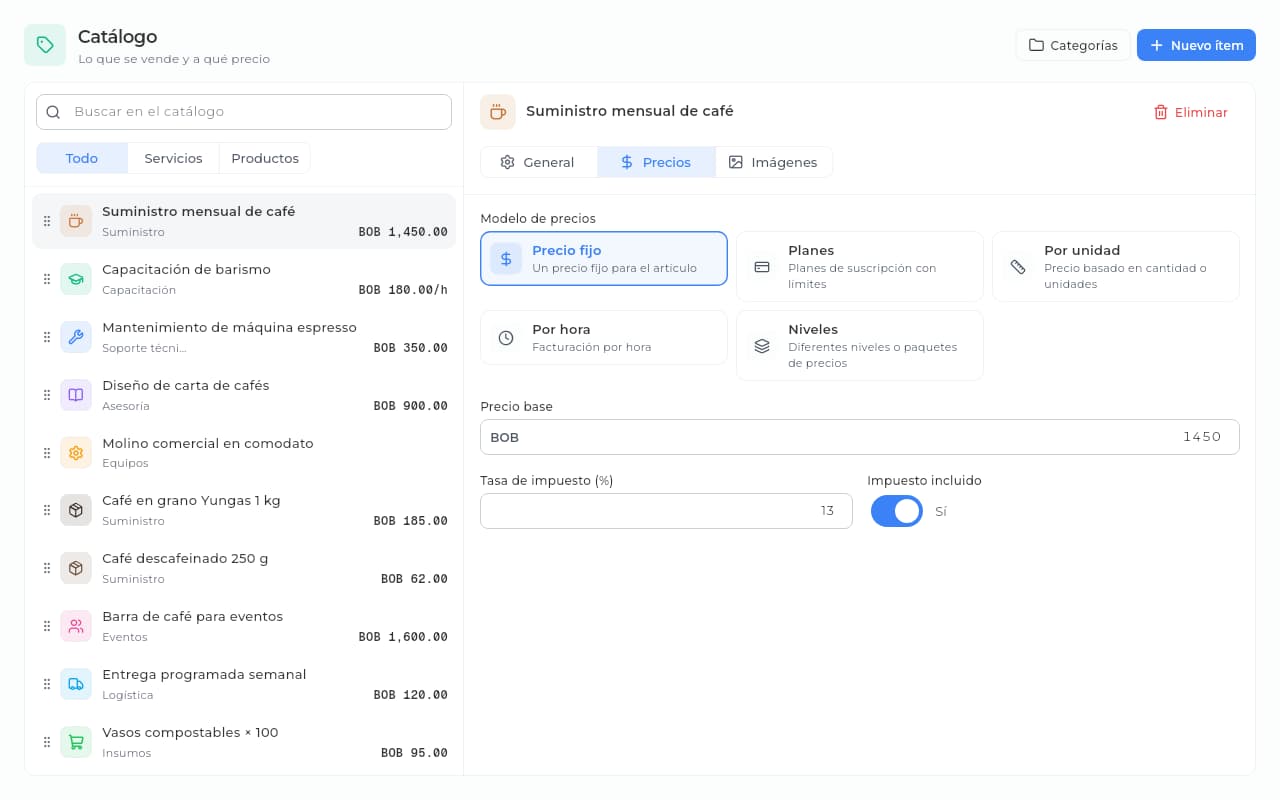Toggle the Impuesto incluido switch
This screenshot has height=800, width=1280.
[897, 511]
